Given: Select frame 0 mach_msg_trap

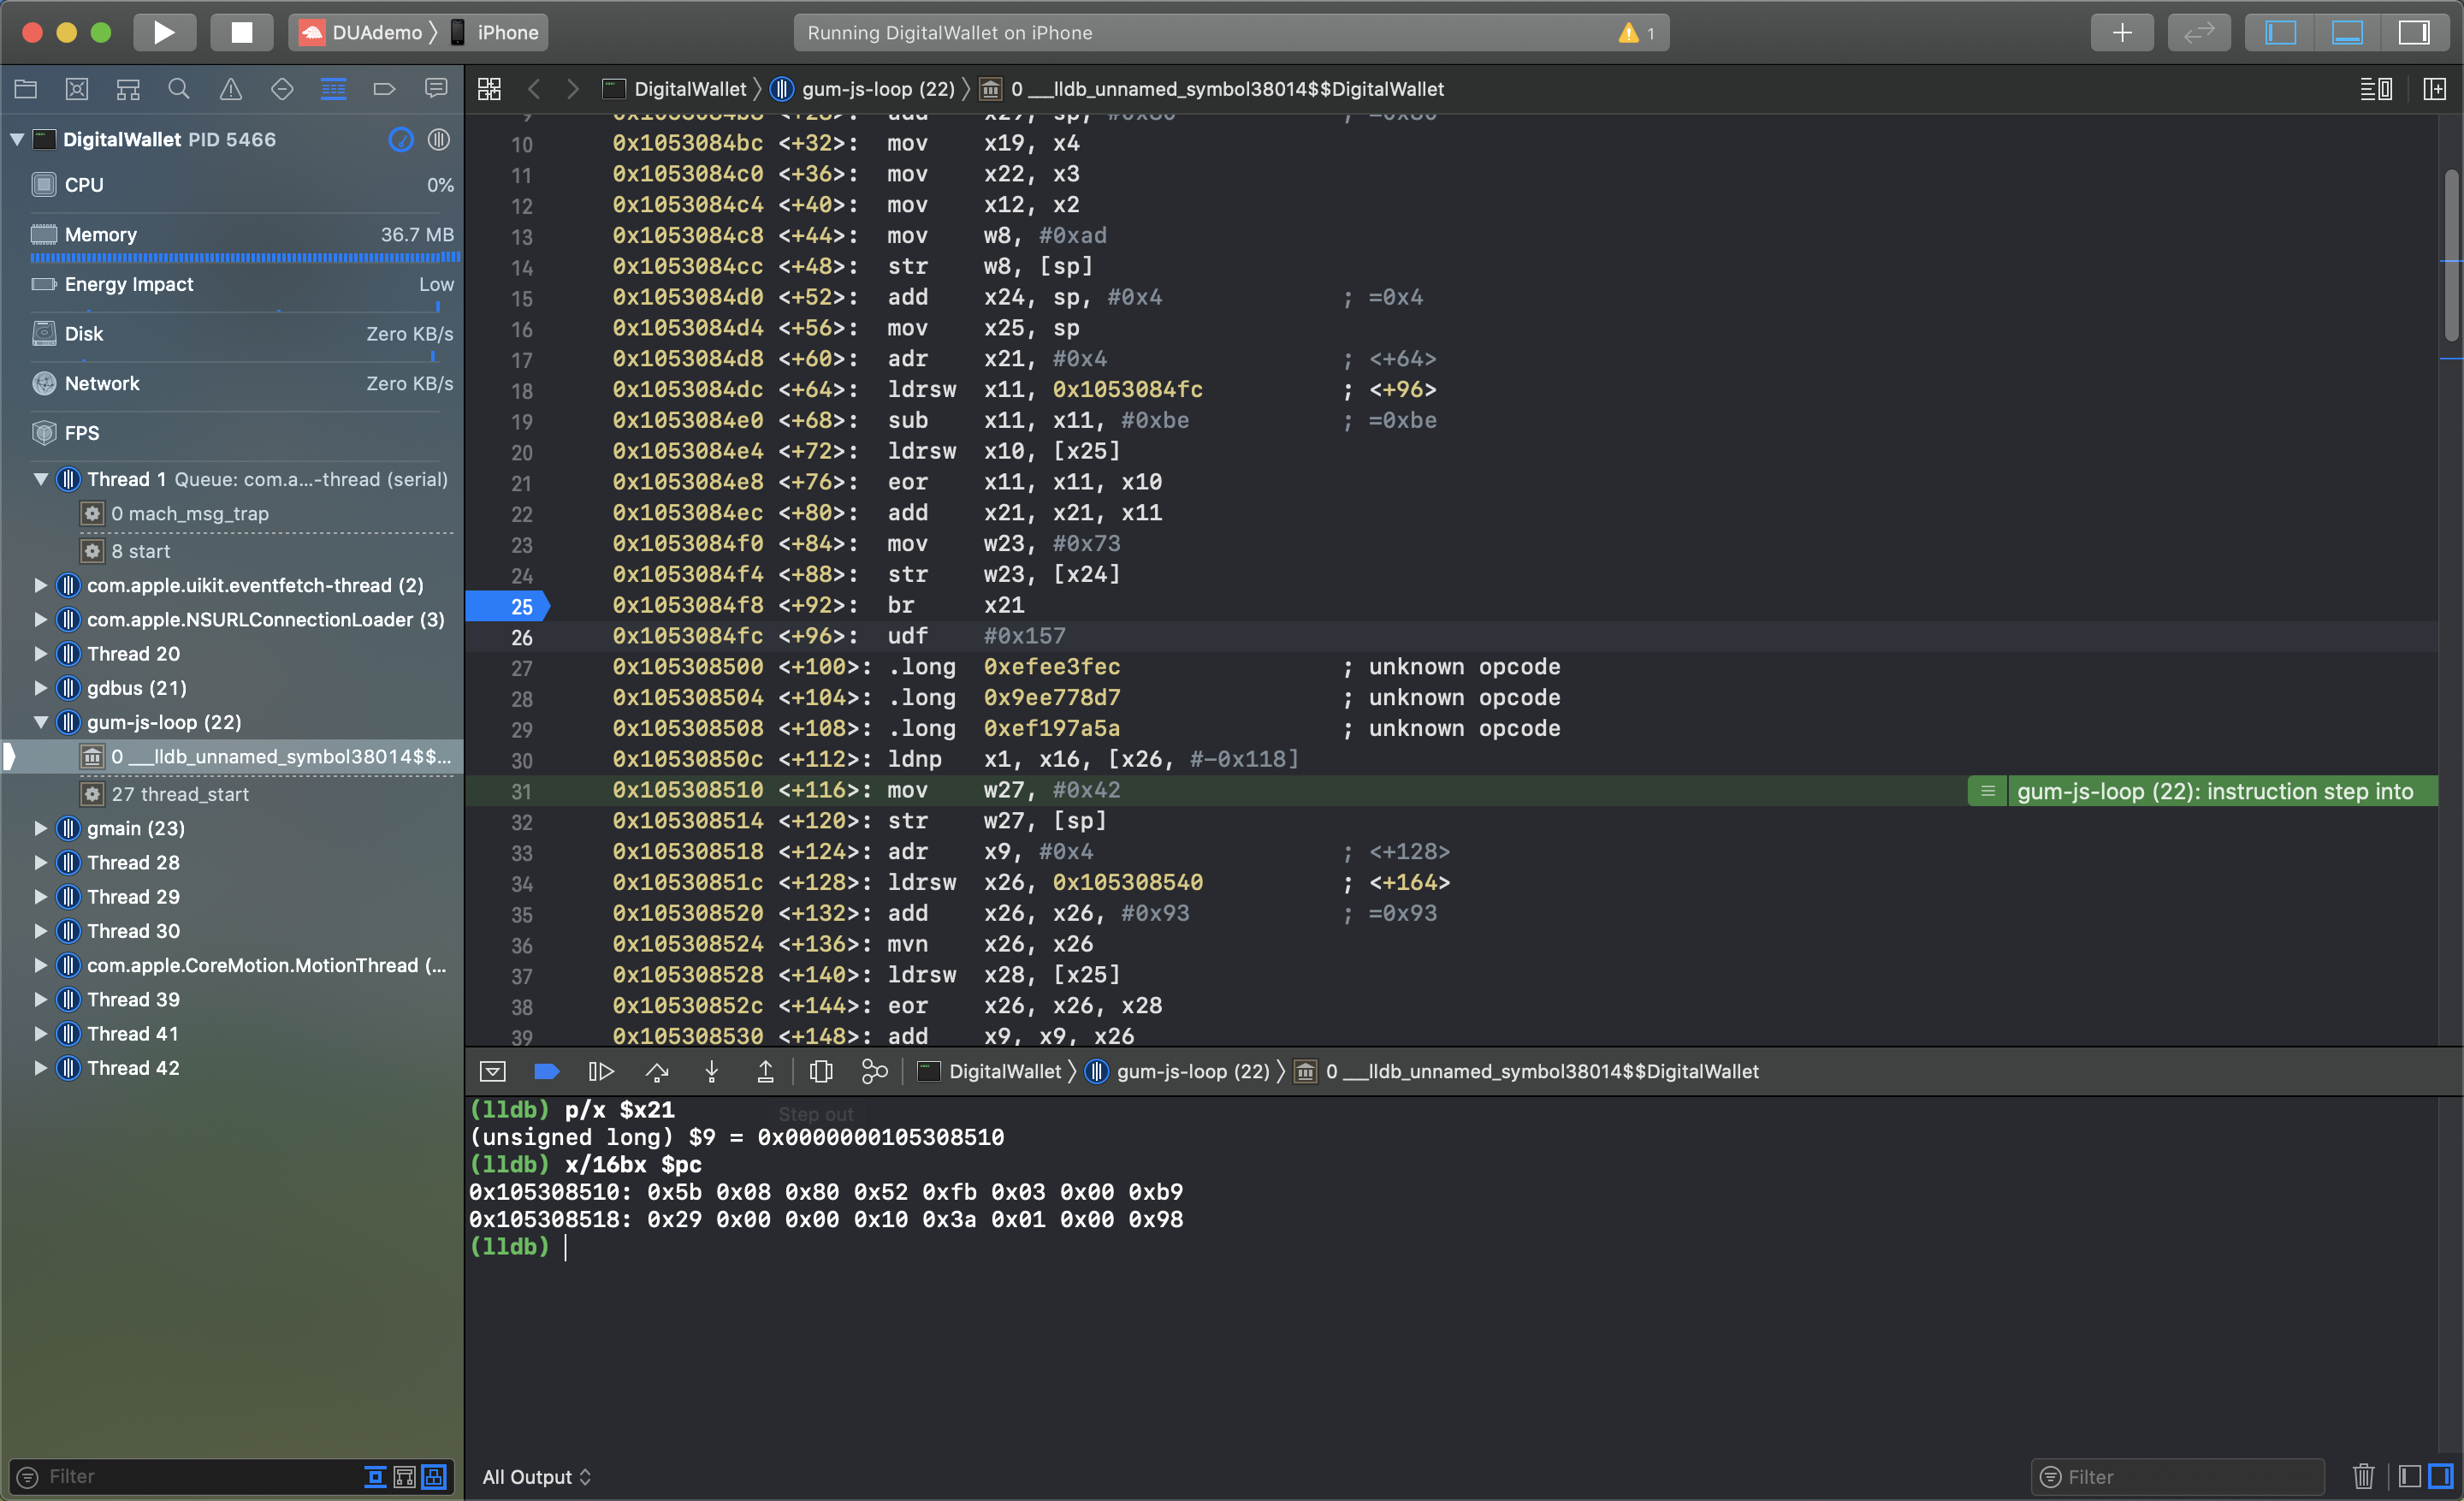Looking at the screenshot, I should click(189, 514).
